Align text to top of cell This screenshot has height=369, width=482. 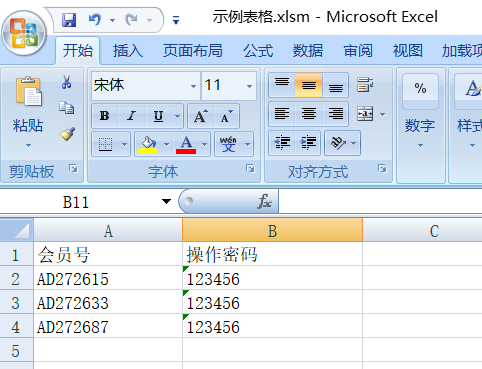click(282, 85)
